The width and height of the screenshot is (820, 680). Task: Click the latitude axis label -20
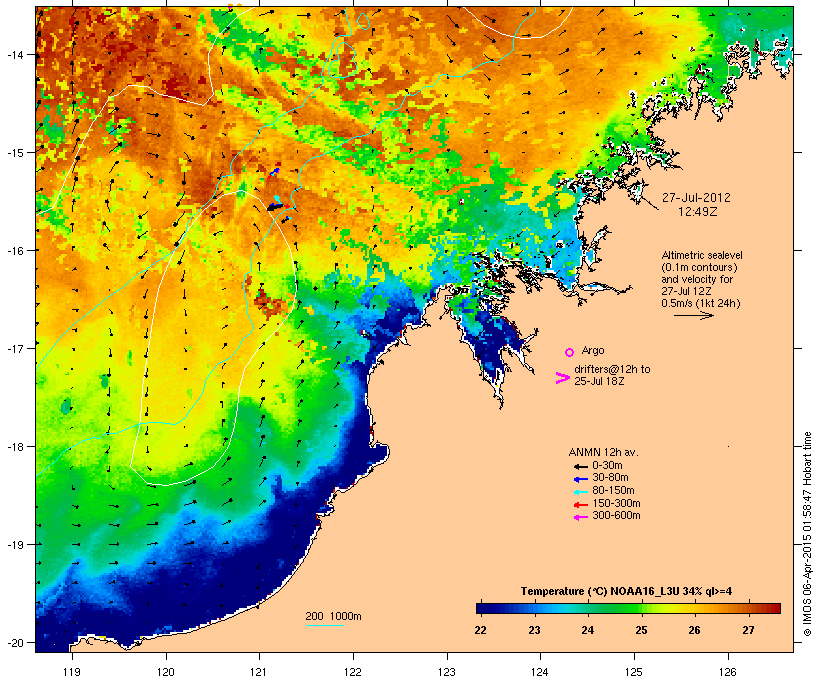tap(15, 642)
